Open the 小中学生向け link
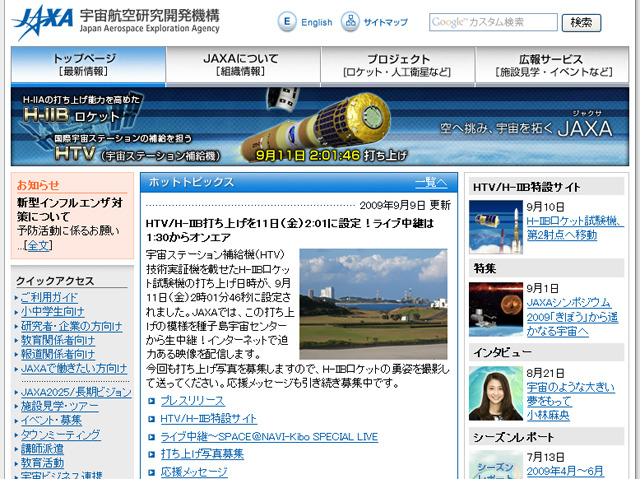This screenshot has width=640, height=479. (x=53, y=312)
